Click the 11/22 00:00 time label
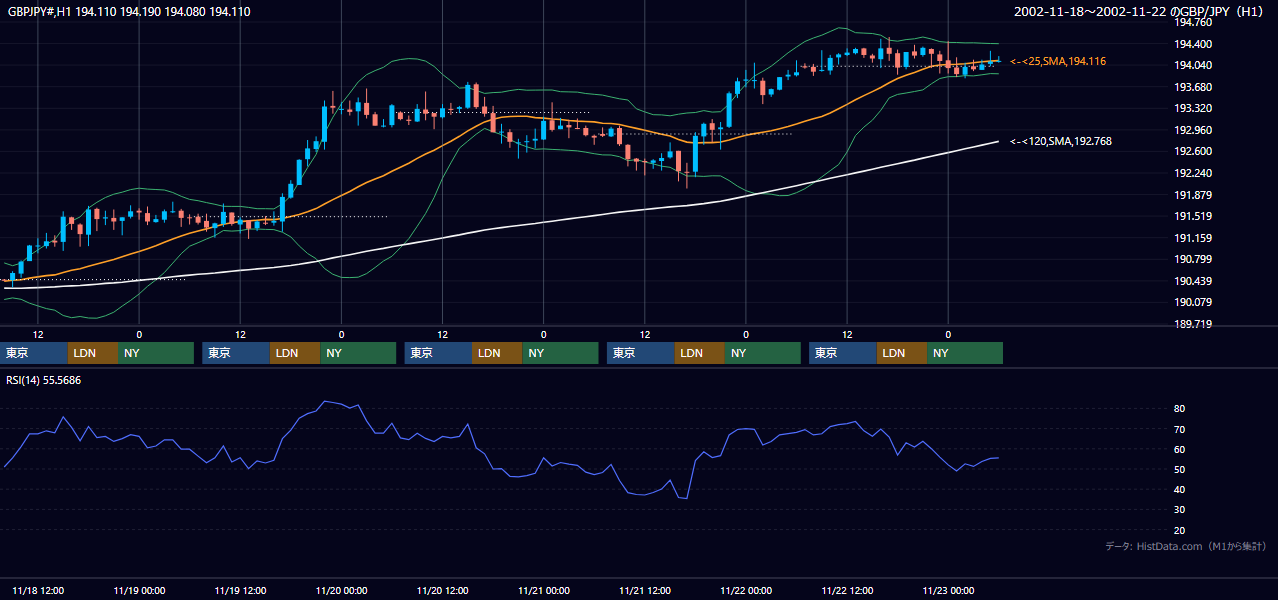 coord(746,591)
